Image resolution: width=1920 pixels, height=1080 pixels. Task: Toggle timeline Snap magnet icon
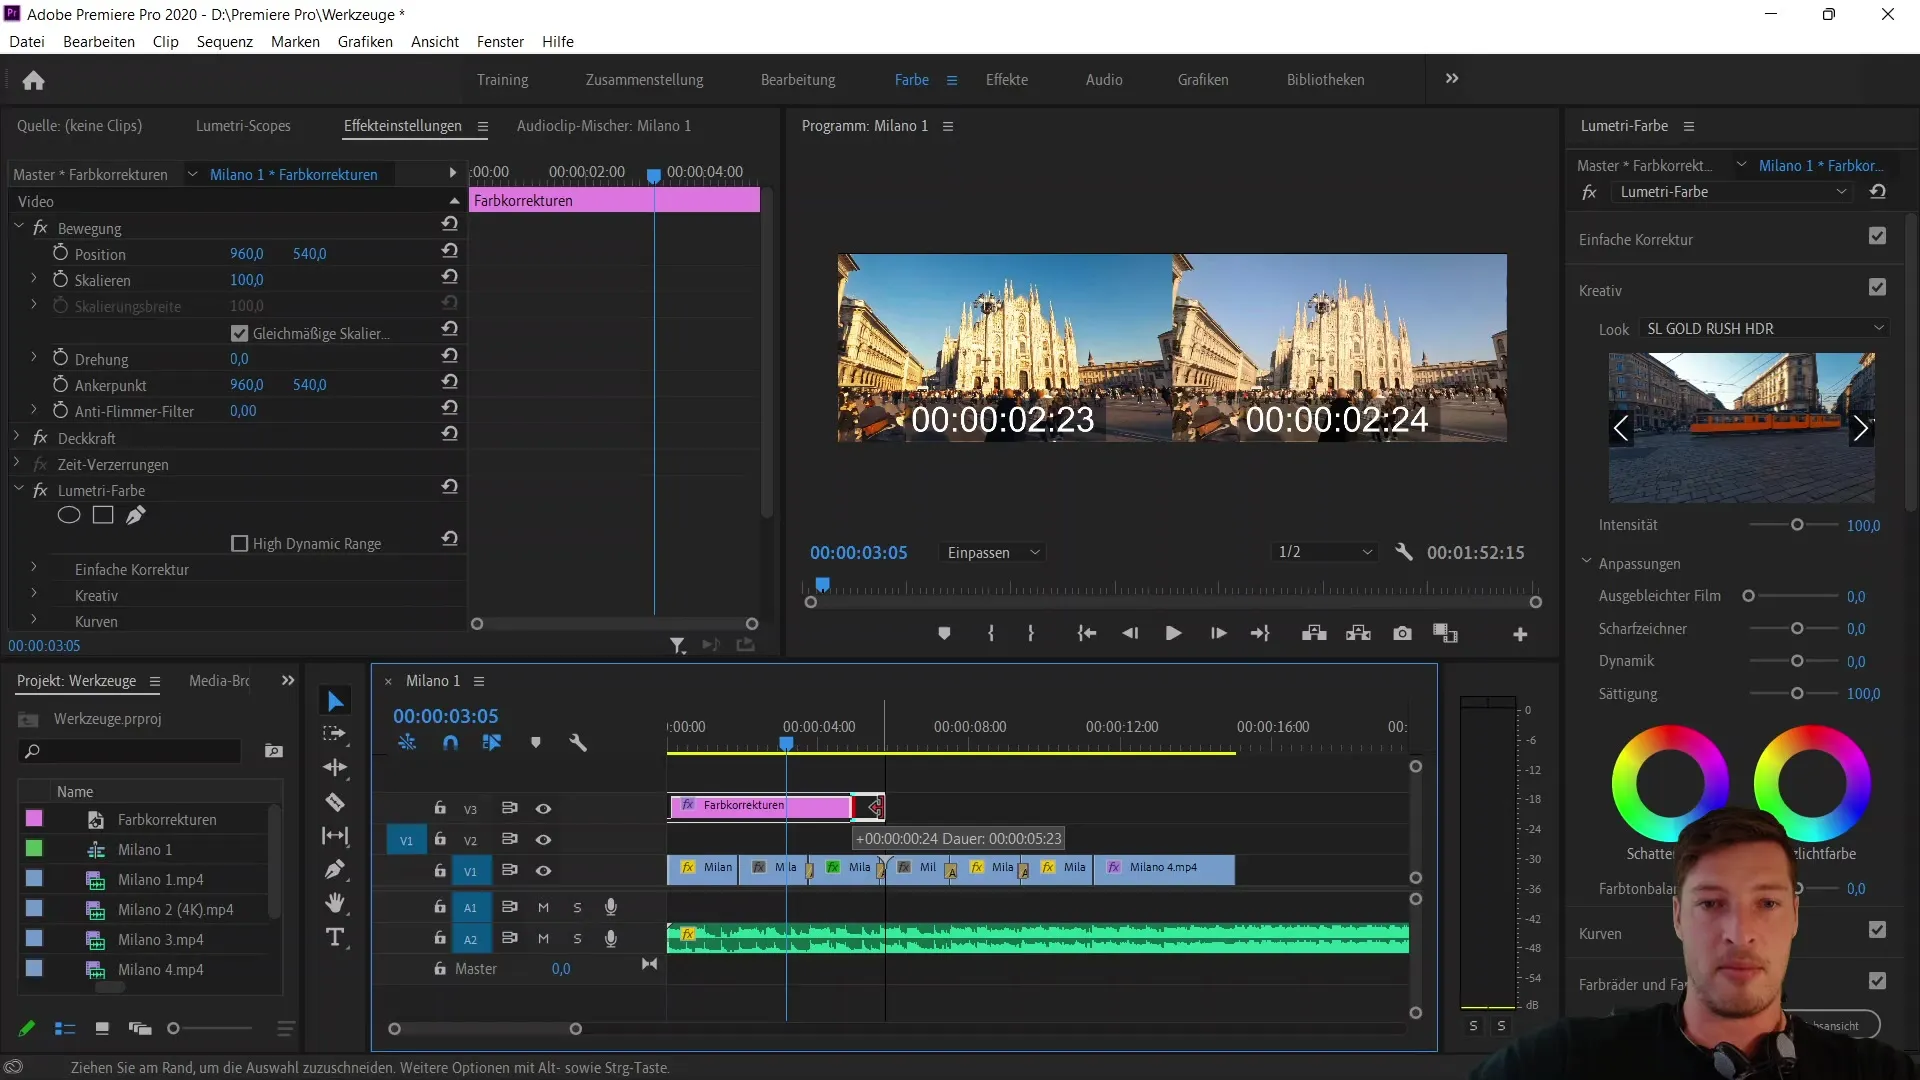pyautogui.click(x=450, y=743)
